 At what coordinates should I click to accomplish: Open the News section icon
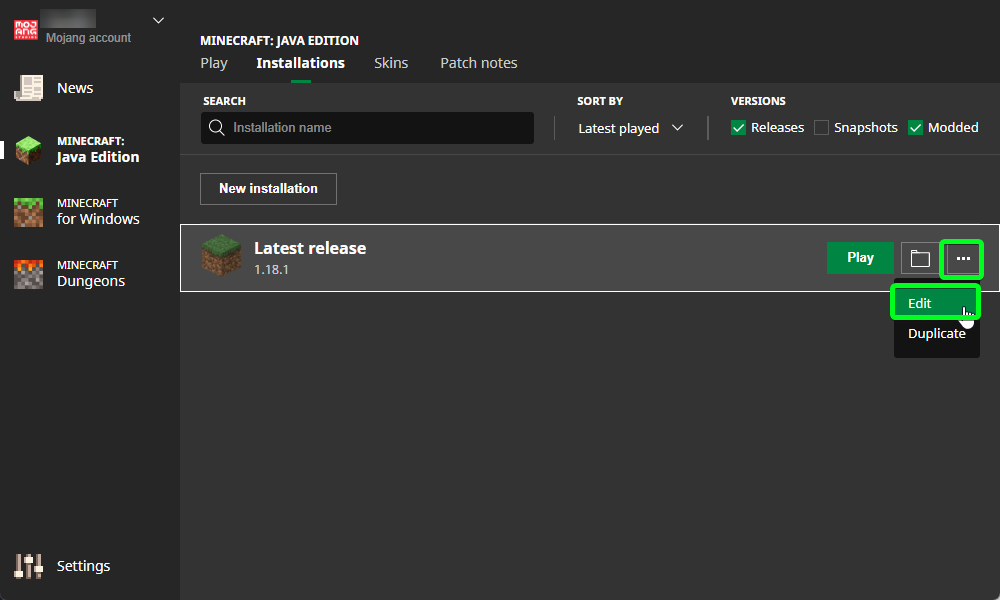(x=29, y=88)
